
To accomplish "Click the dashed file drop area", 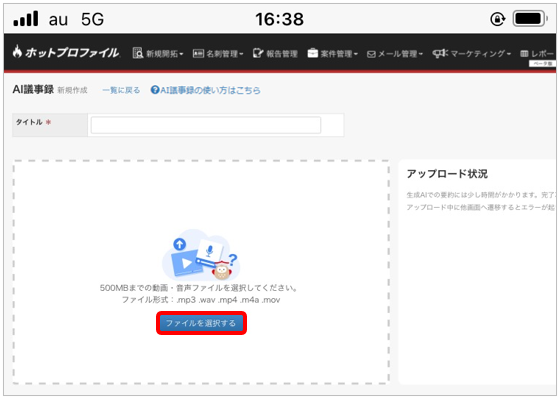I will (201, 272).
